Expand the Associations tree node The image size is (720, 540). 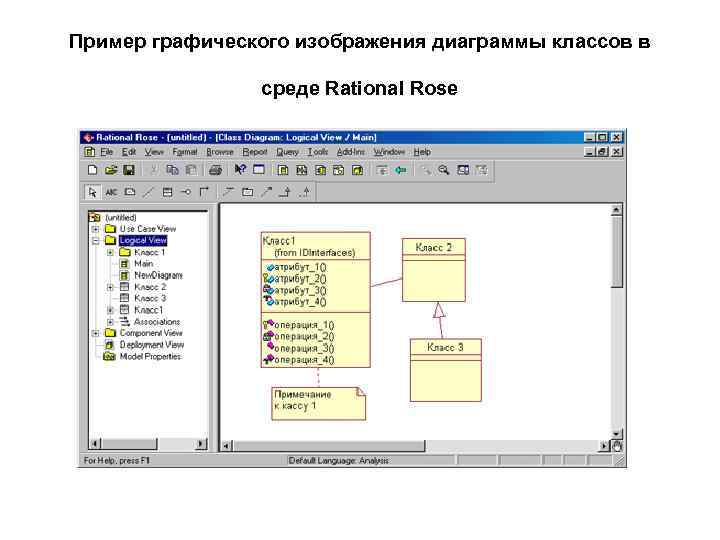110,322
